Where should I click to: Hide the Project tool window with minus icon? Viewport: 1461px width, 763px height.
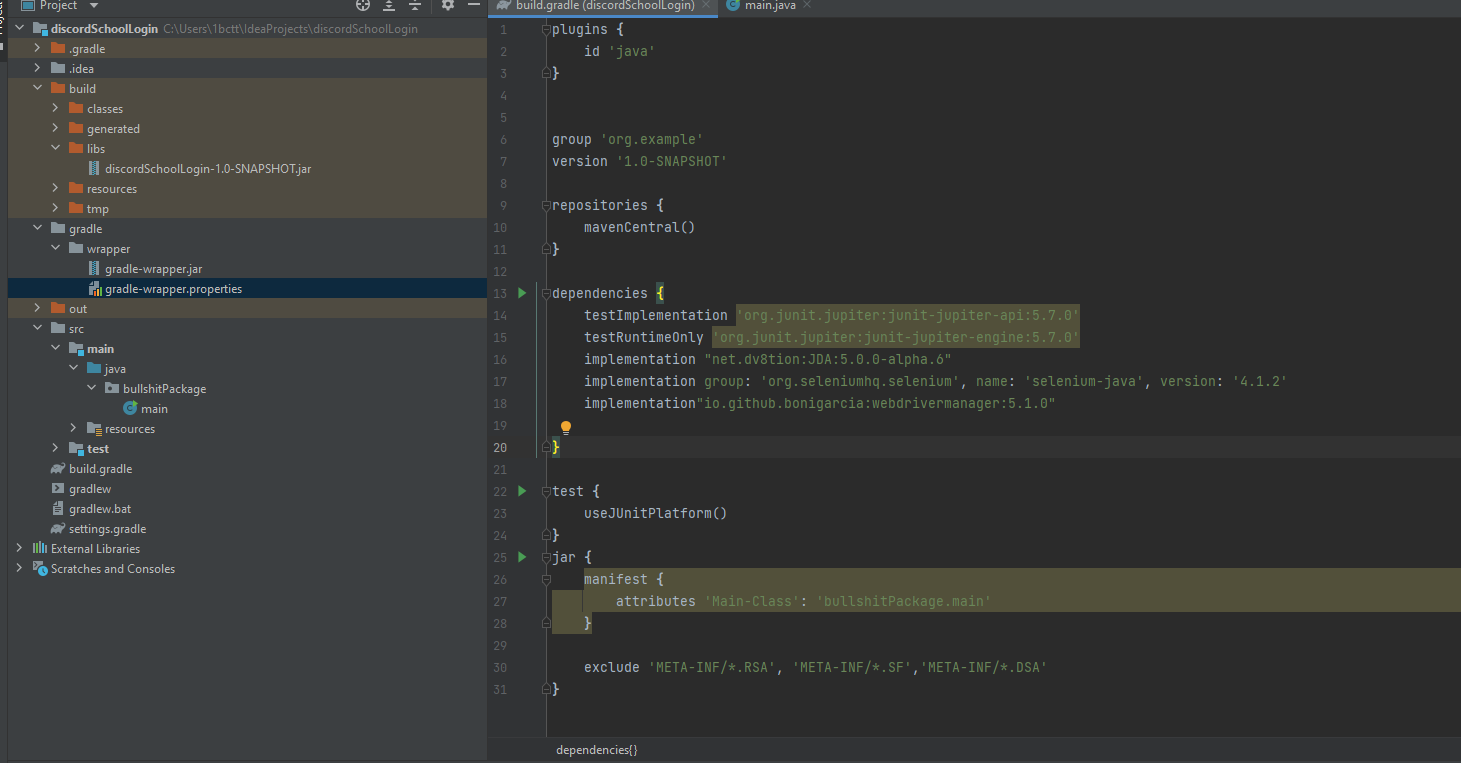pos(474,5)
